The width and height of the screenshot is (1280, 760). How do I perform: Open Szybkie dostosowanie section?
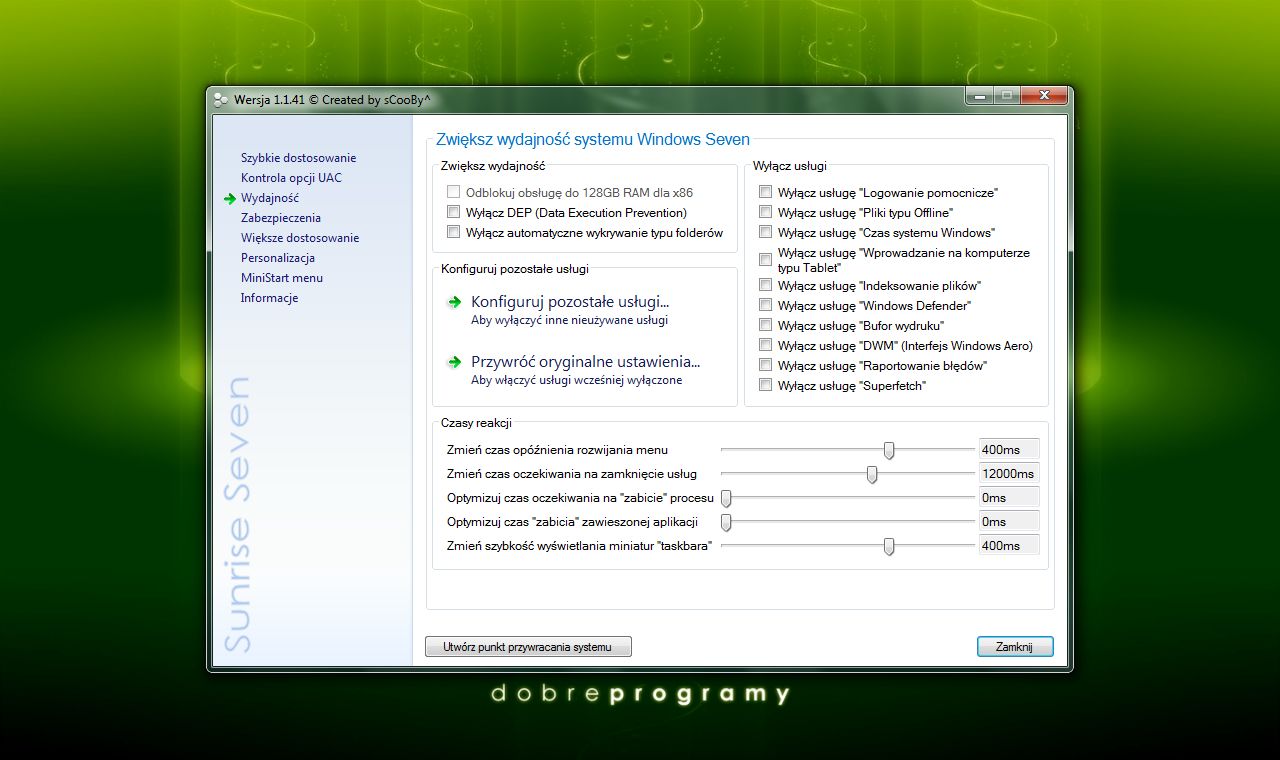click(x=298, y=158)
